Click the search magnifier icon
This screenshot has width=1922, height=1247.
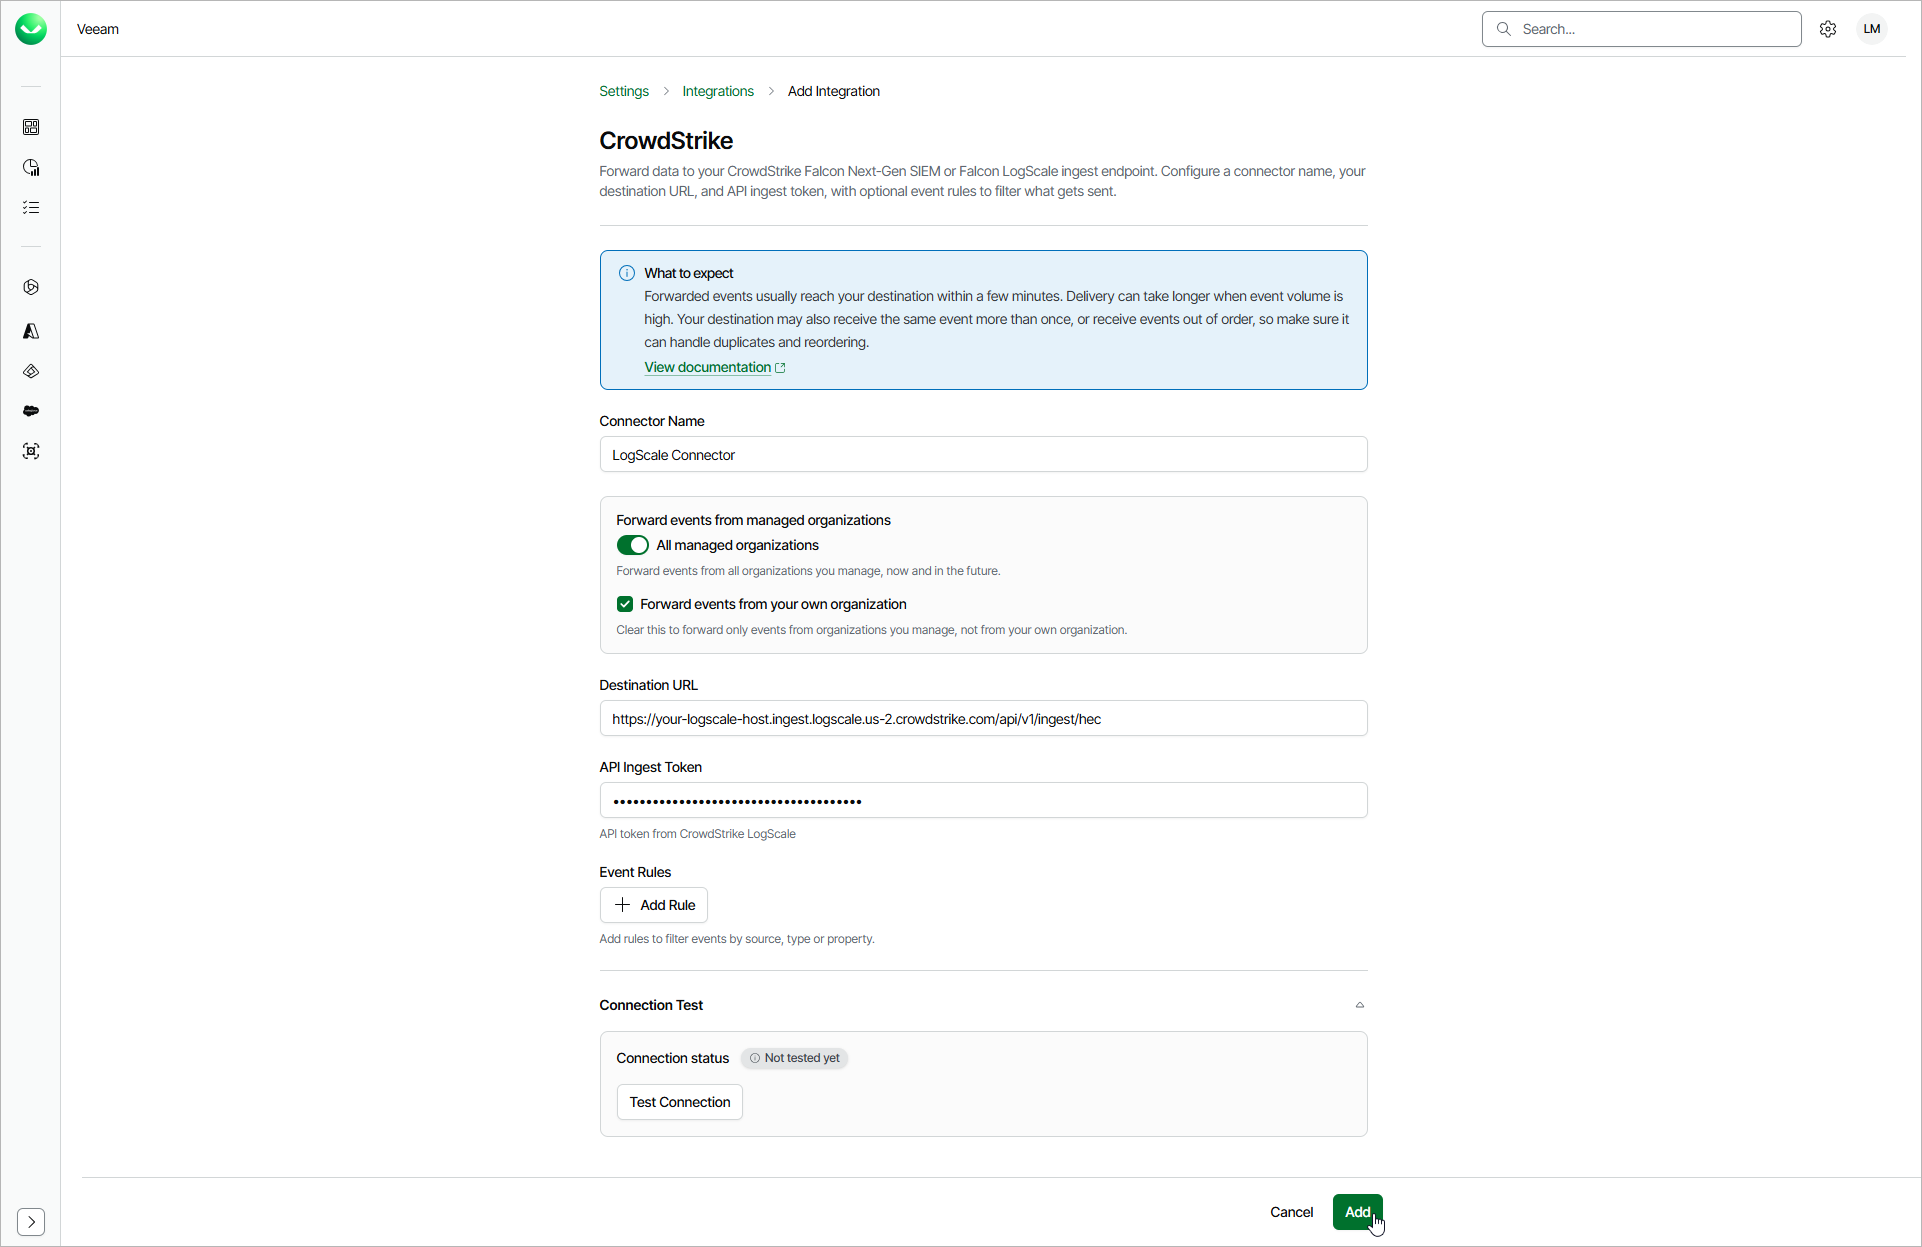pyautogui.click(x=1503, y=29)
